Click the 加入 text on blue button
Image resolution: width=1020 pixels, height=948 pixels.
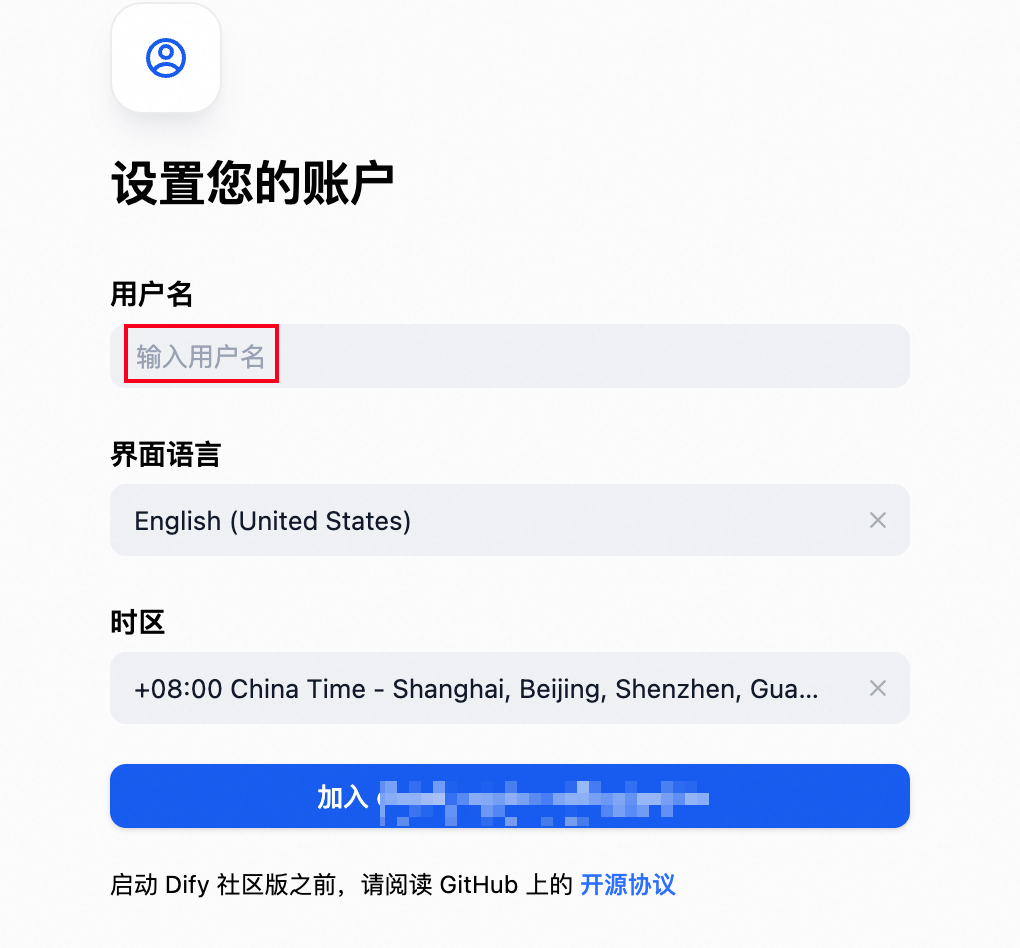click(x=343, y=797)
